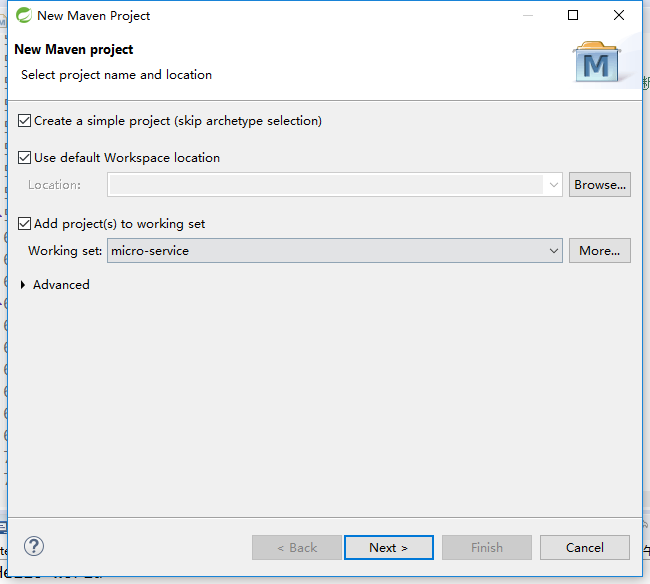Viewport: 650px width, 584px height.
Task: Click the More... working set button
Action: [x=600, y=251]
